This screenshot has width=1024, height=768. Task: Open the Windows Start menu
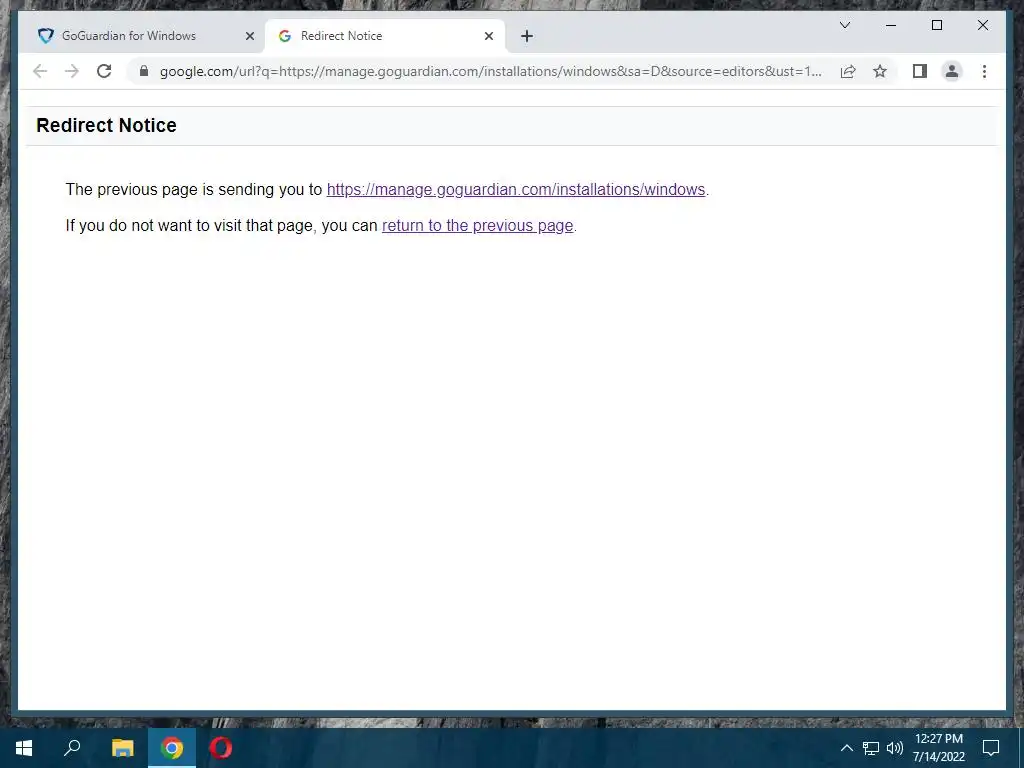point(24,748)
